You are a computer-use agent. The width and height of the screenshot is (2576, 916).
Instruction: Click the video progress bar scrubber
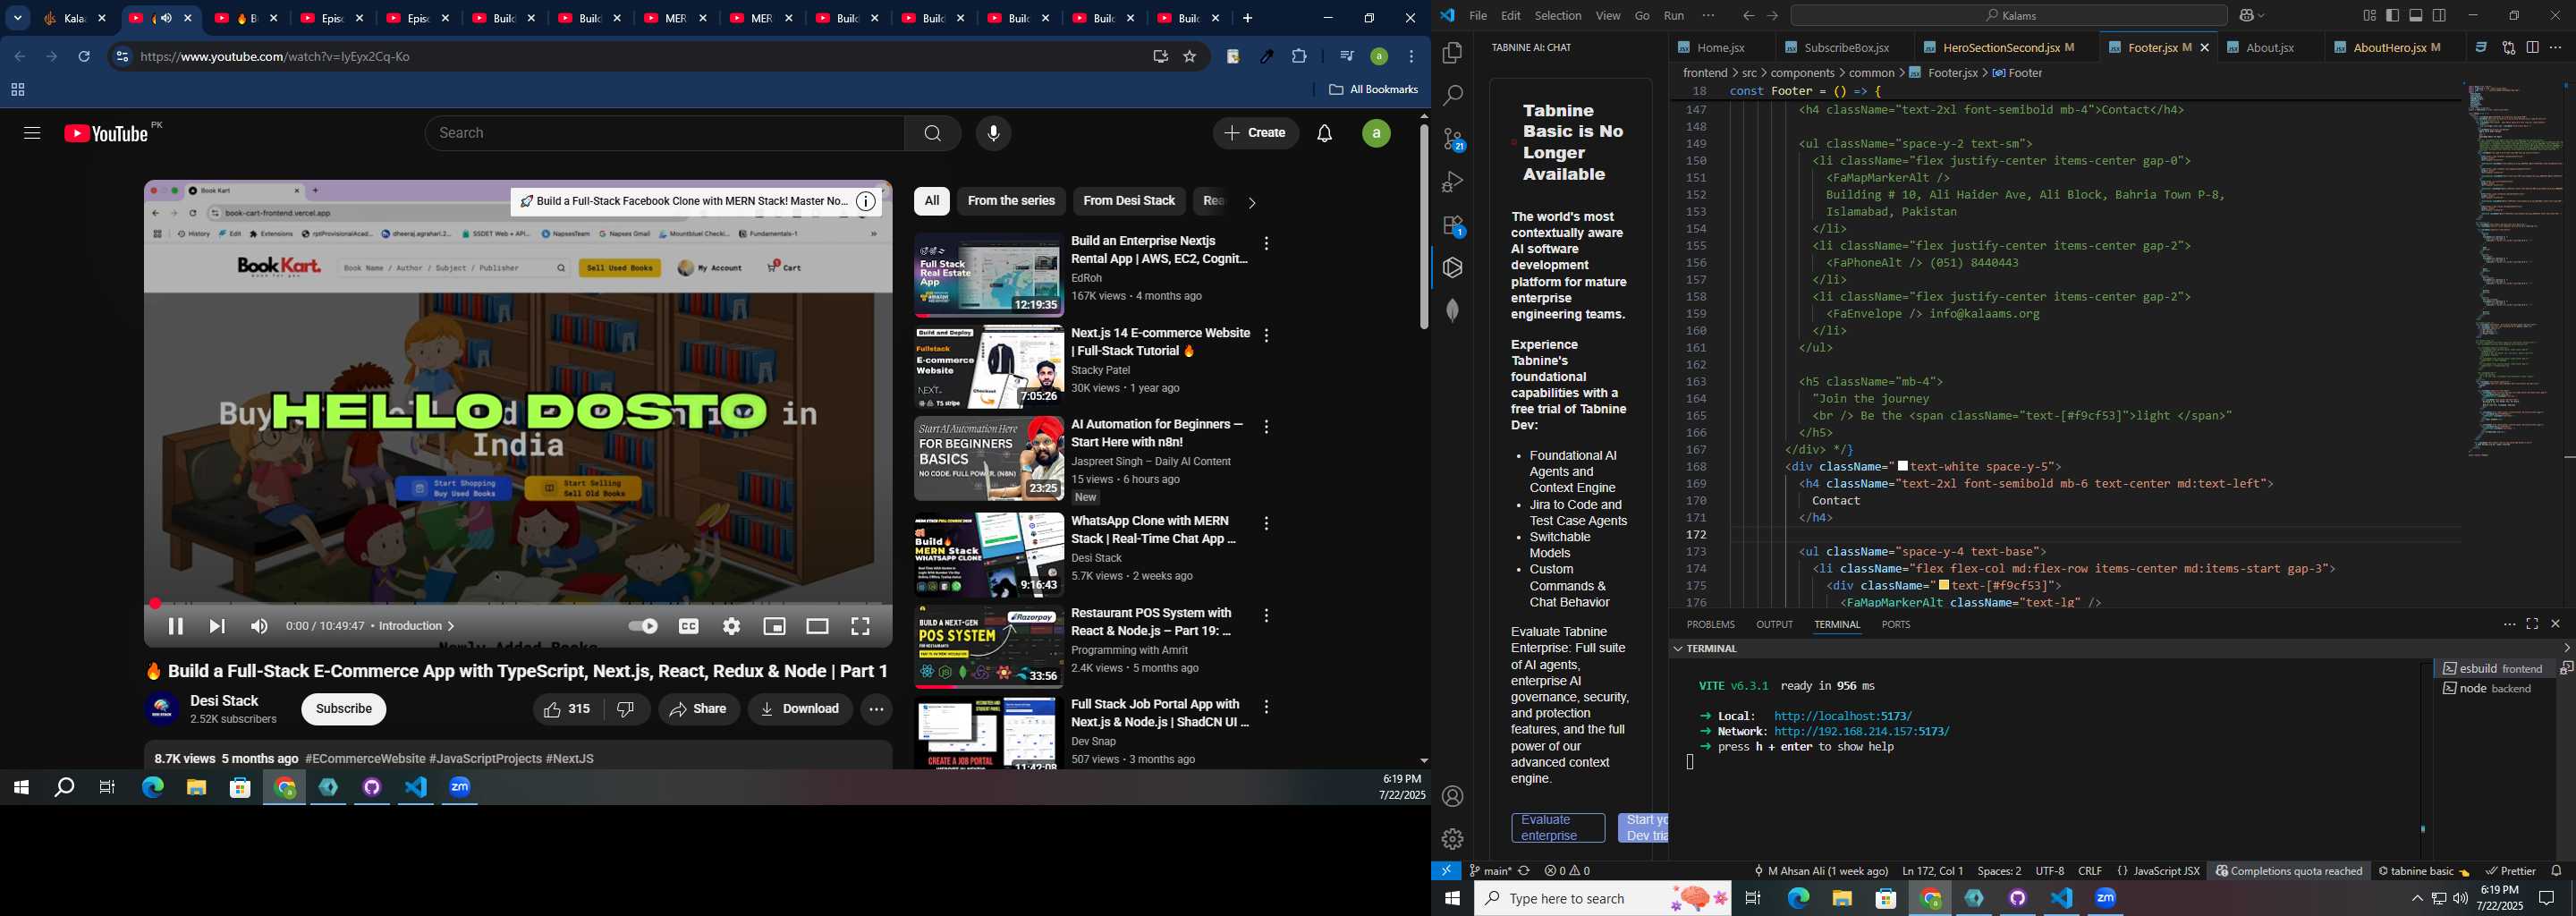tap(155, 604)
